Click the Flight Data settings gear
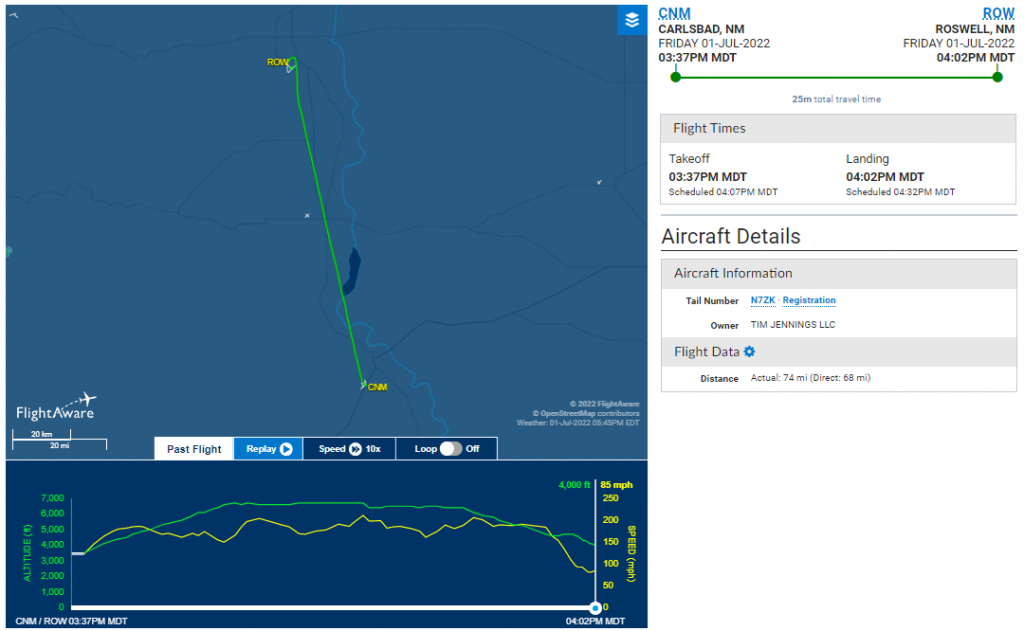Screen dimensions: 1024x631 (749, 352)
